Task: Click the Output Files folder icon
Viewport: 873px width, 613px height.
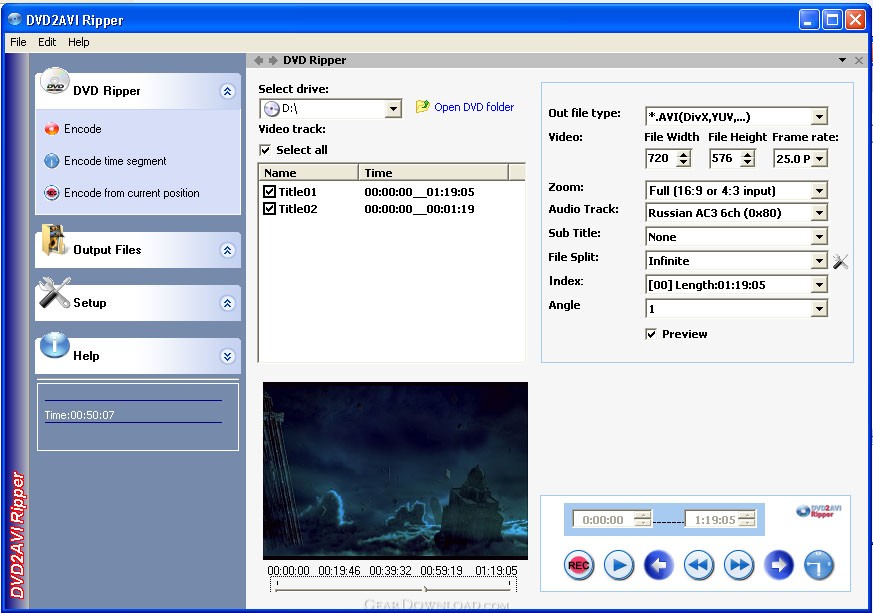Action: tap(54, 240)
